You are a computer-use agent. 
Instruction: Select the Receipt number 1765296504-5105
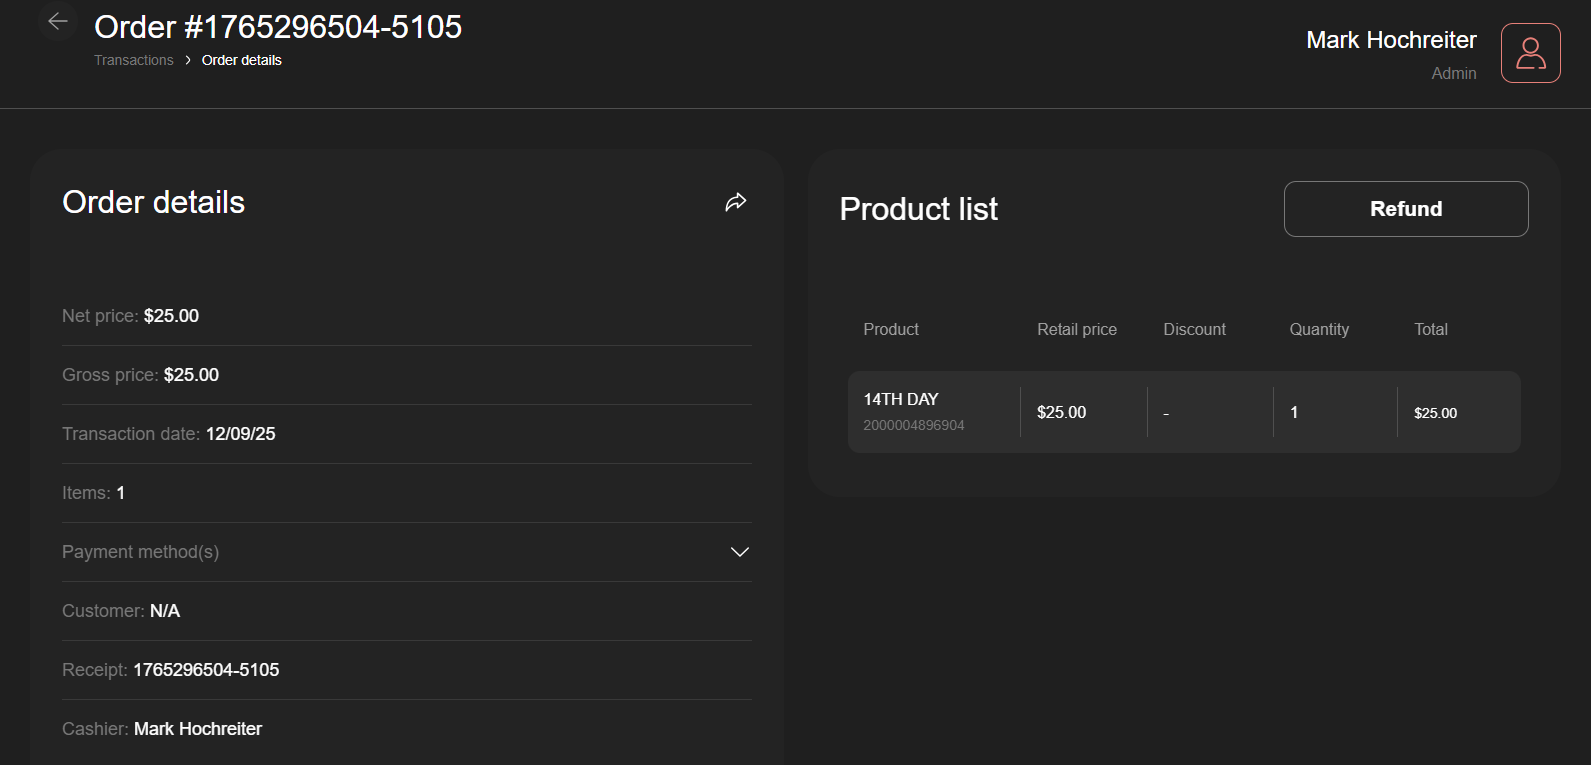[x=206, y=670]
